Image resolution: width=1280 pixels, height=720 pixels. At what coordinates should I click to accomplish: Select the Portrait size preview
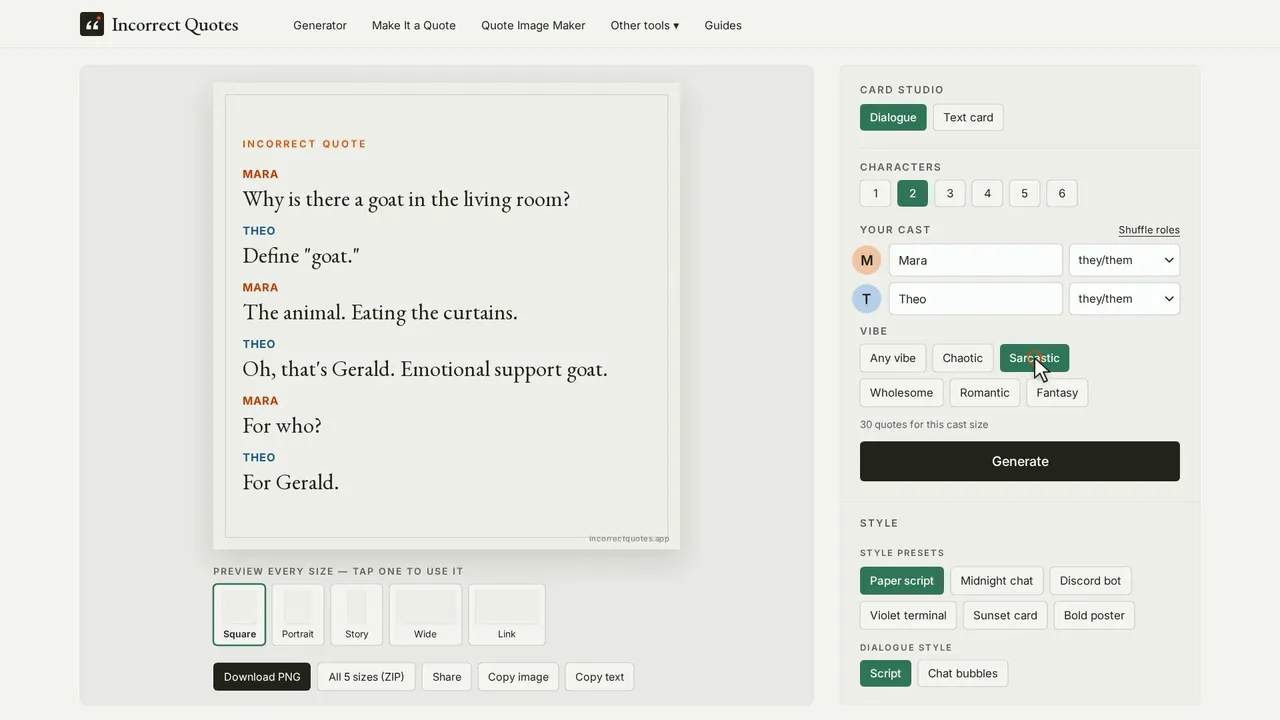pos(298,615)
